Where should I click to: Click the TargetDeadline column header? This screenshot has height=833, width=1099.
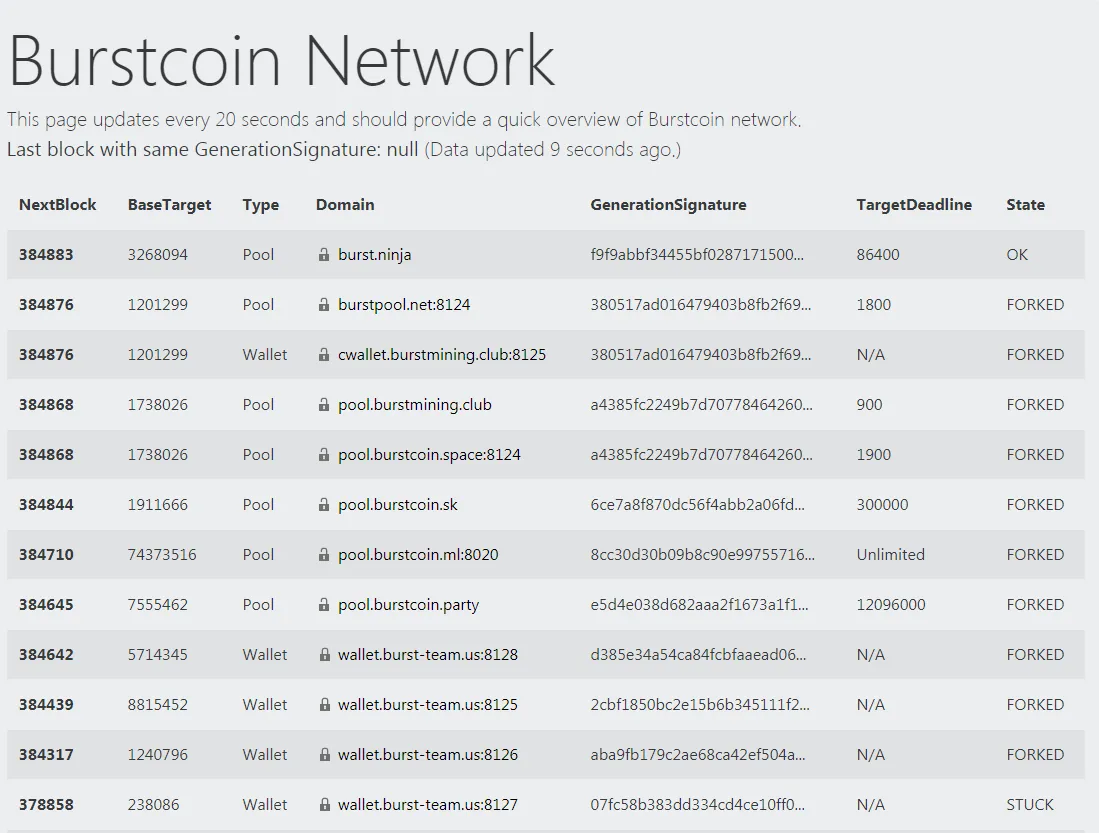pyautogui.click(x=914, y=205)
